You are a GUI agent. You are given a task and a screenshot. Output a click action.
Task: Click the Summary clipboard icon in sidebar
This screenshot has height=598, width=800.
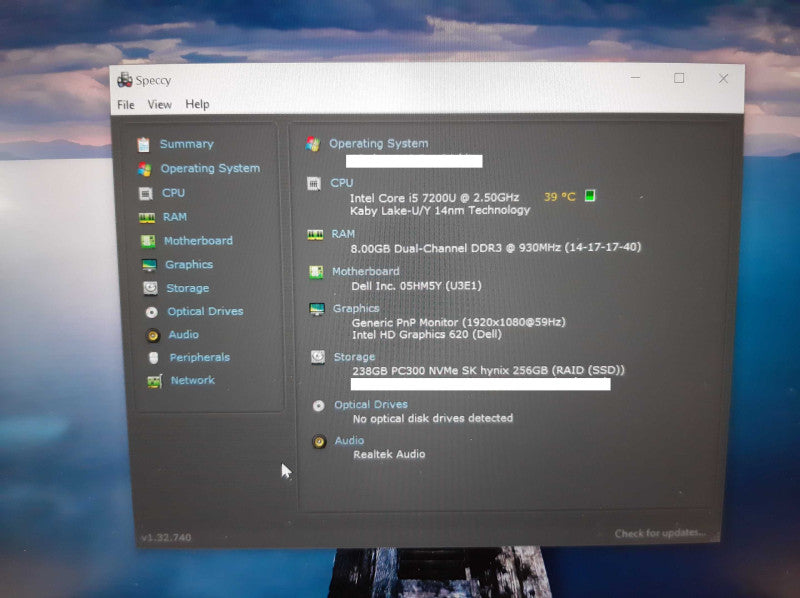(143, 144)
